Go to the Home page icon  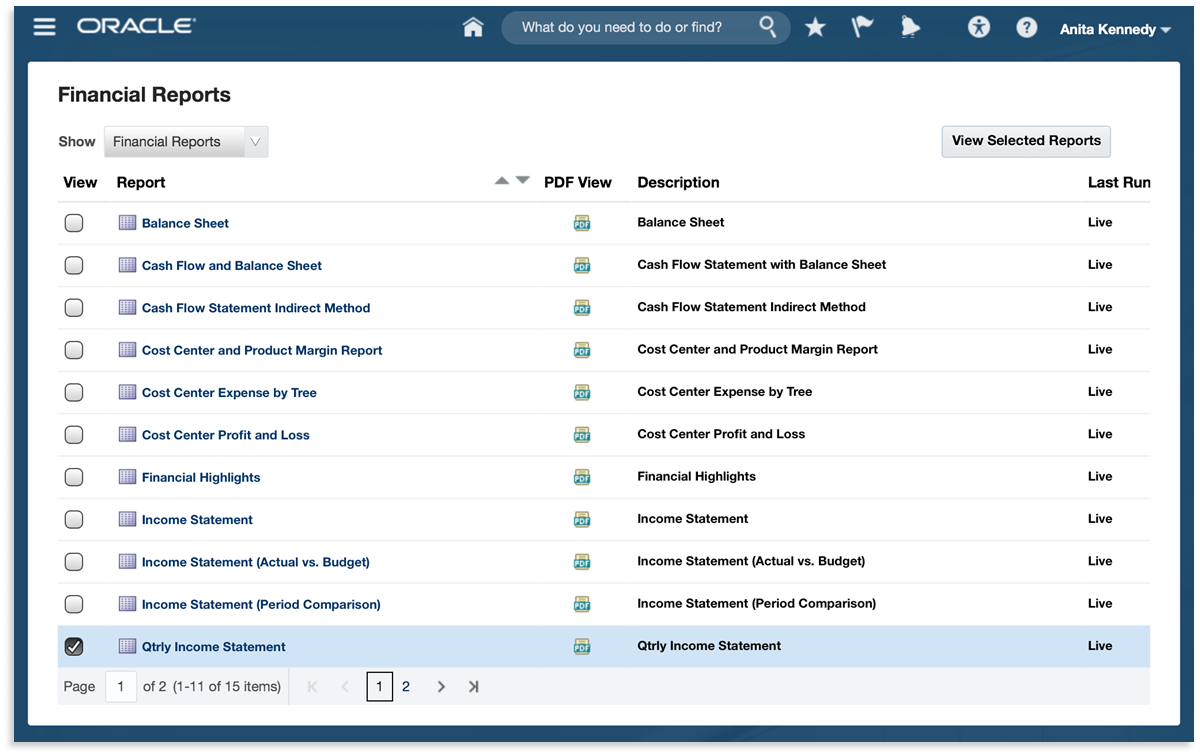pyautogui.click(x=473, y=28)
